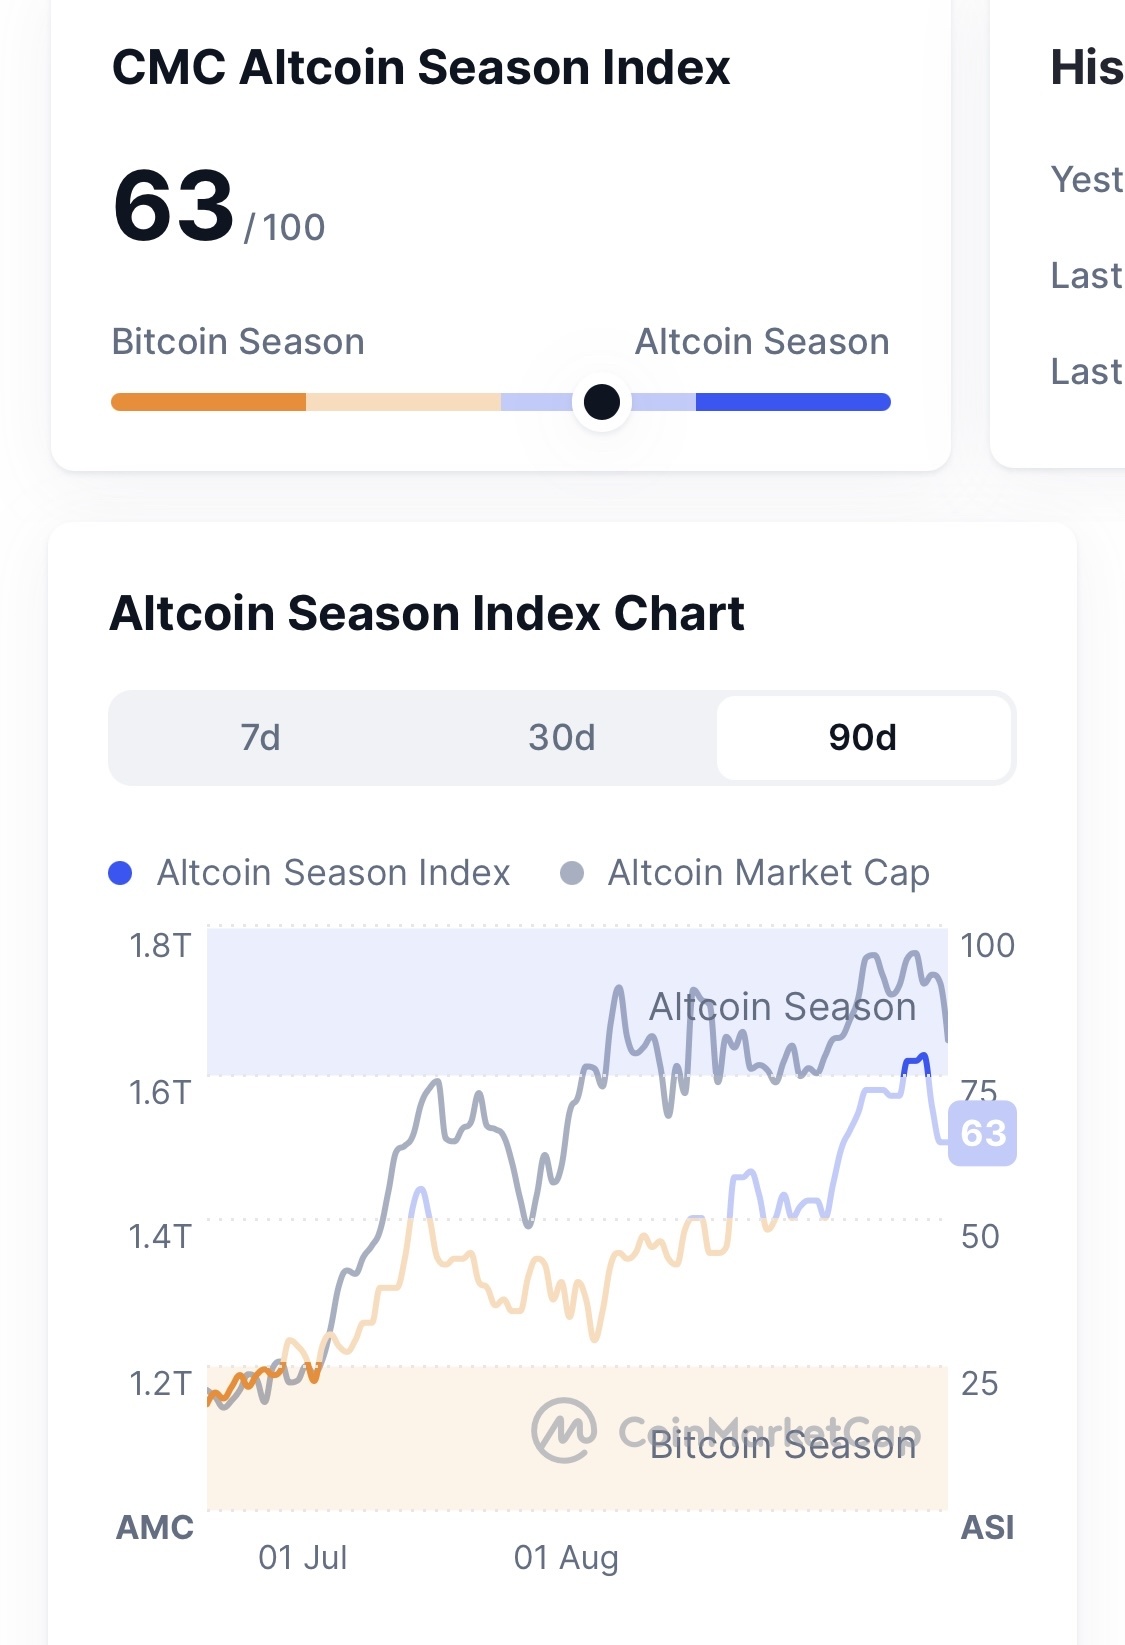Screen dimensions: 1125x1645
Task: Click the CMC Altcoin Season Index title
Action: click(x=421, y=67)
